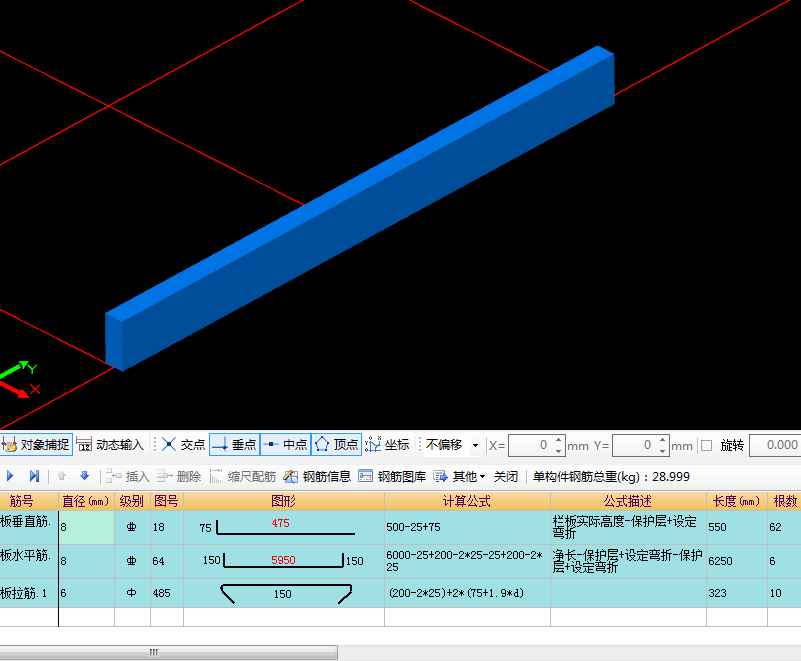Open 钢筋信息 rebar info
The height and width of the screenshot is (661, 801).
point(317,477)
